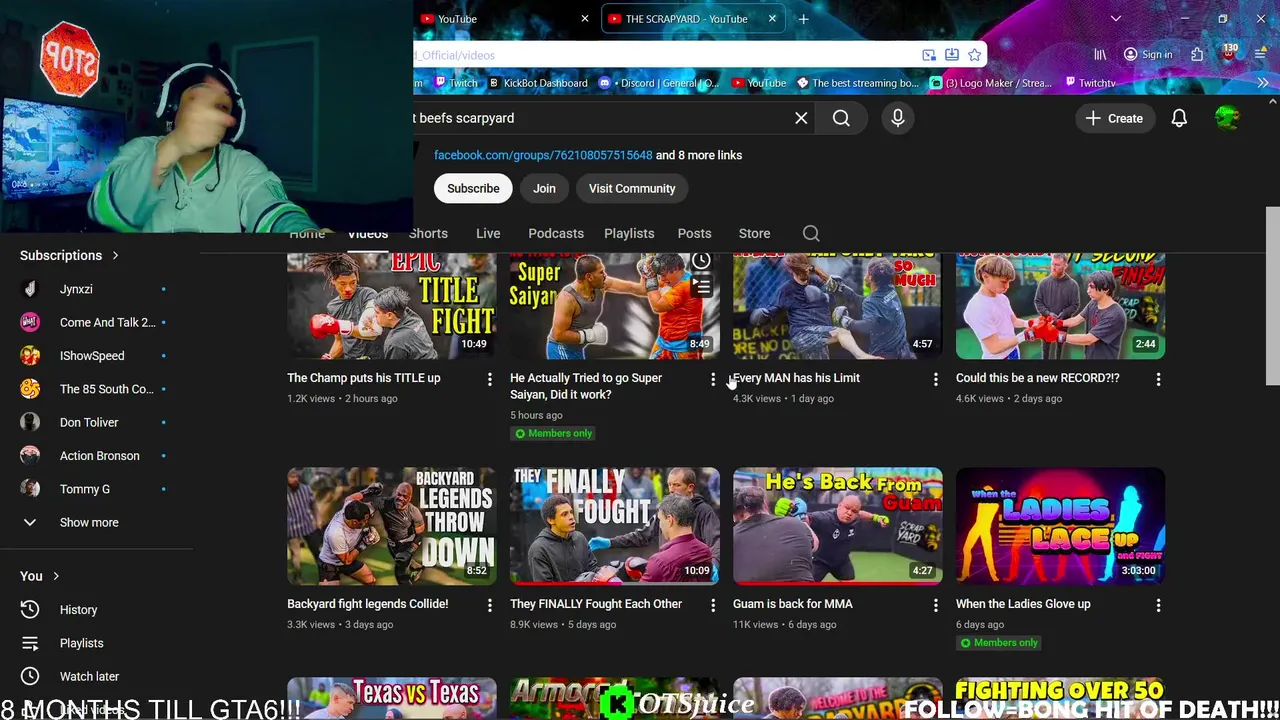This screenshot has height=720, width=1280.
Task: Click the Create button
Action: point(1114,118)
